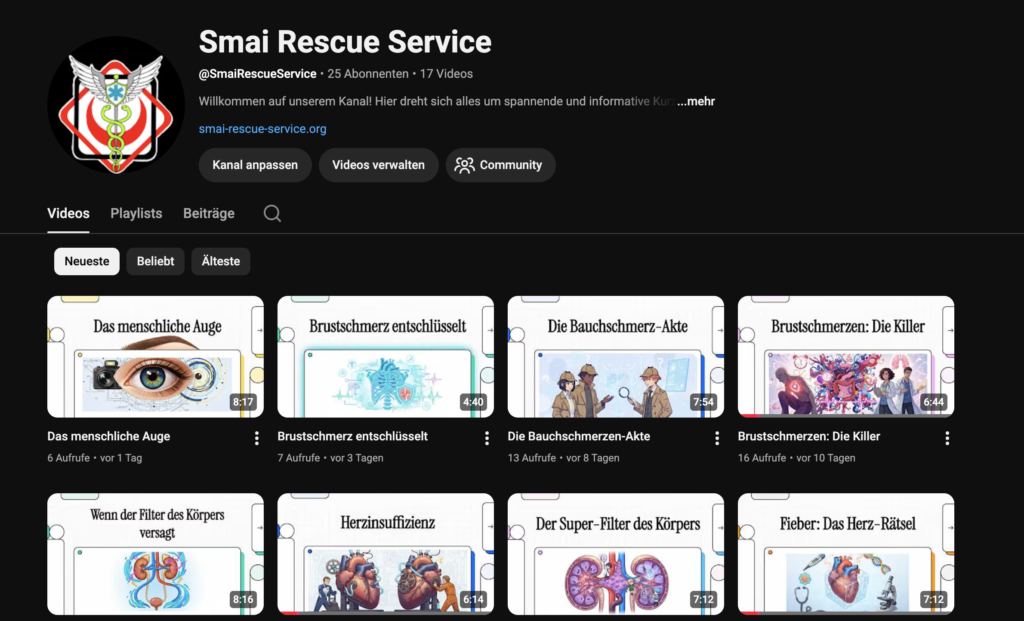Screen dimensions: 1024x621
Task: Click the 6:44 duration badge
Action: [933, 402]
